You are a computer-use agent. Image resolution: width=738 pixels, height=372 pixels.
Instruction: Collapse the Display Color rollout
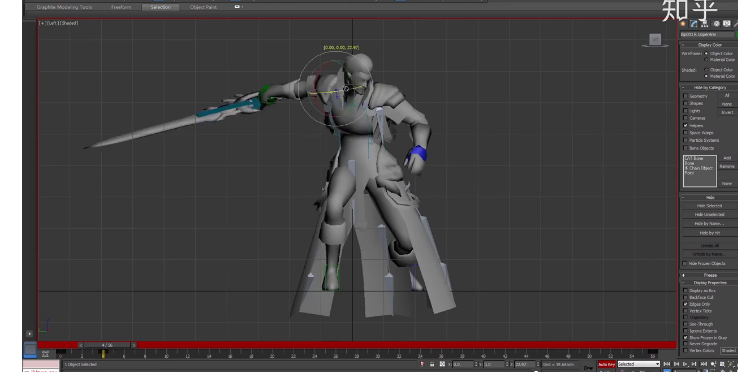[x=709, y=45]
